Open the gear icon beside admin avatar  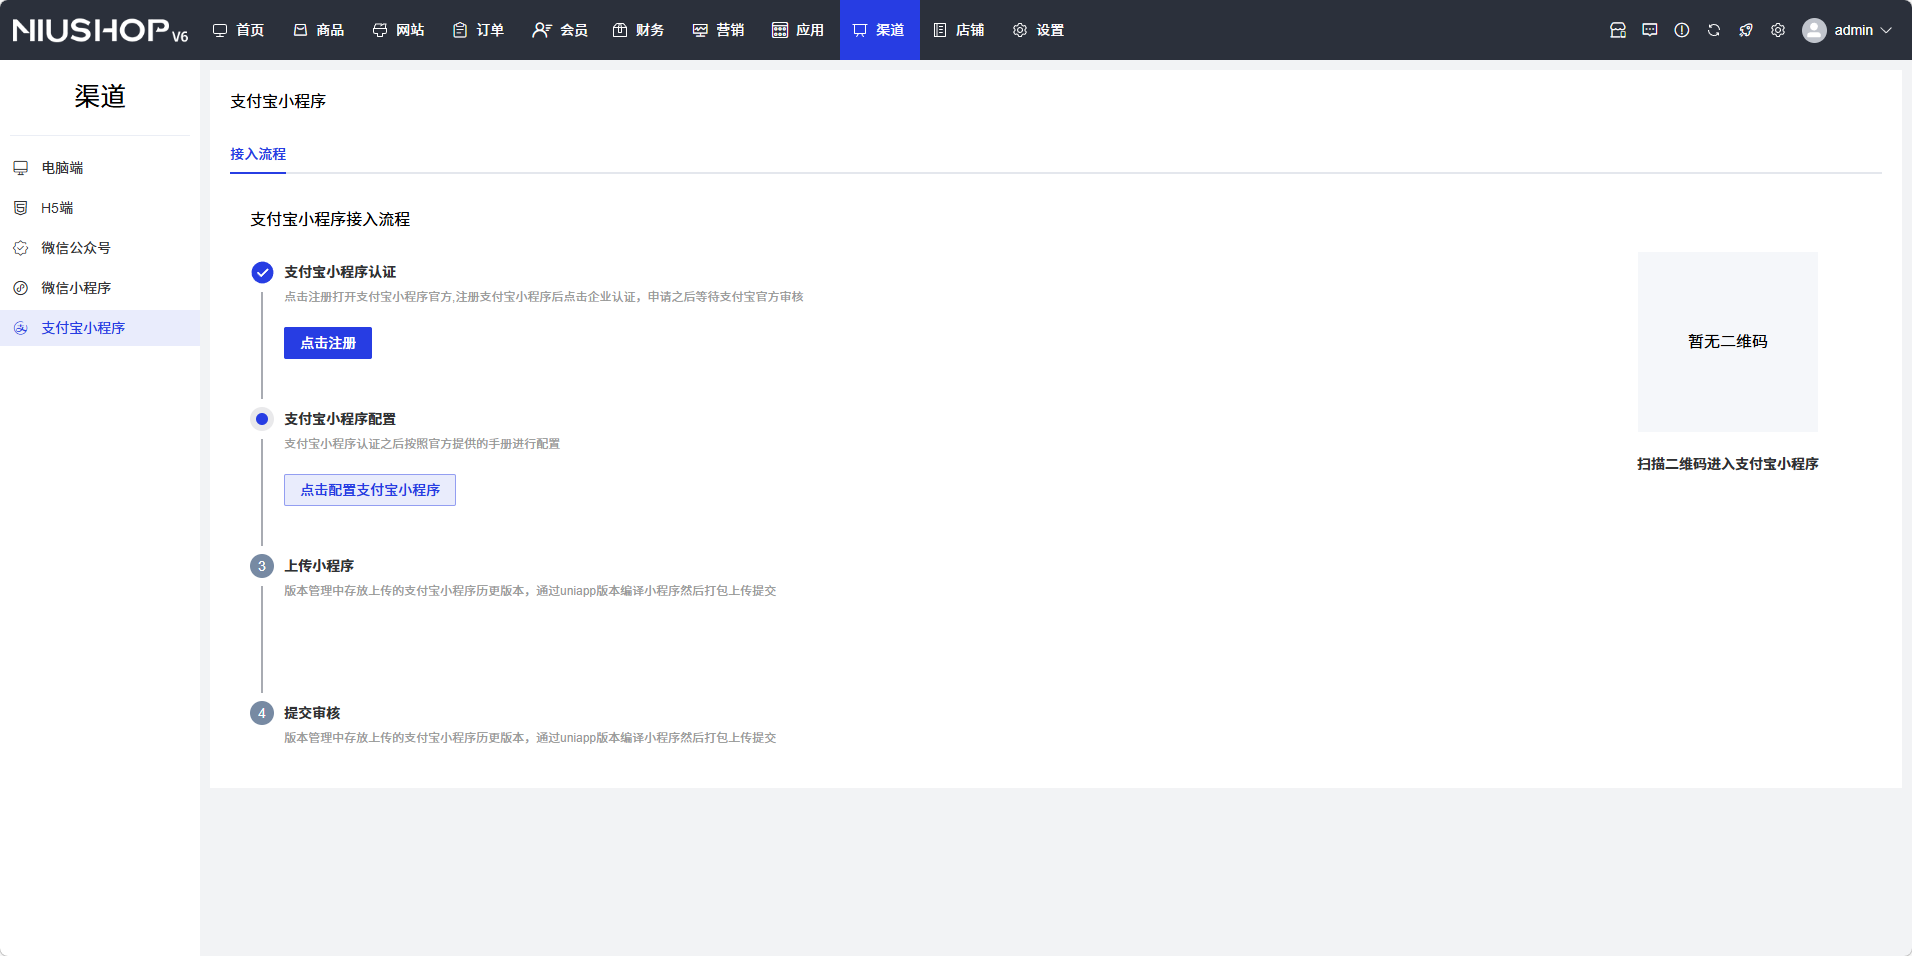tap(1777, 30)
